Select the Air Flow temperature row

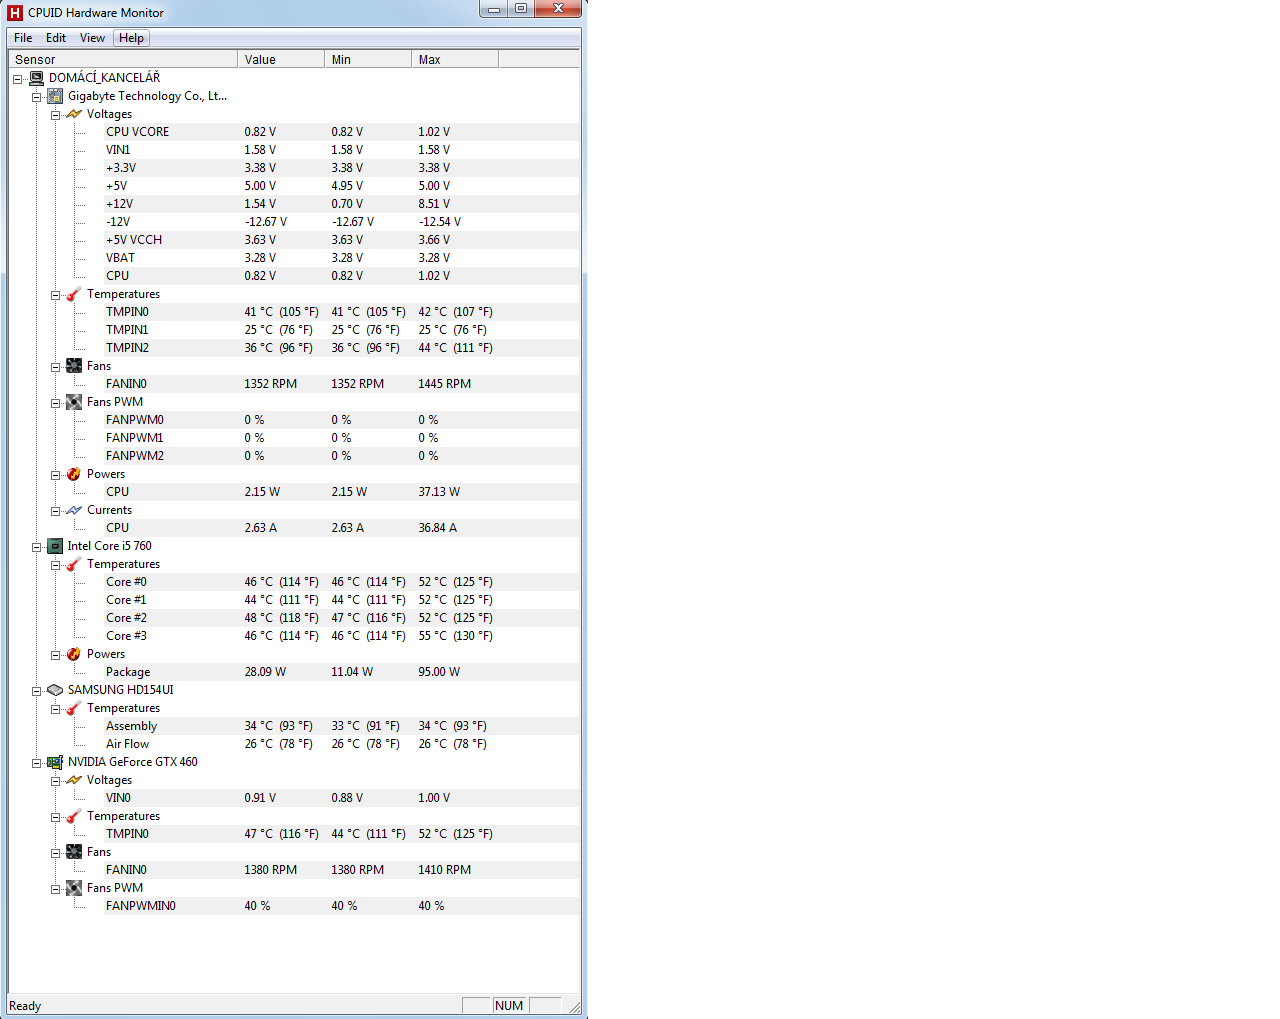pos(342,744)
